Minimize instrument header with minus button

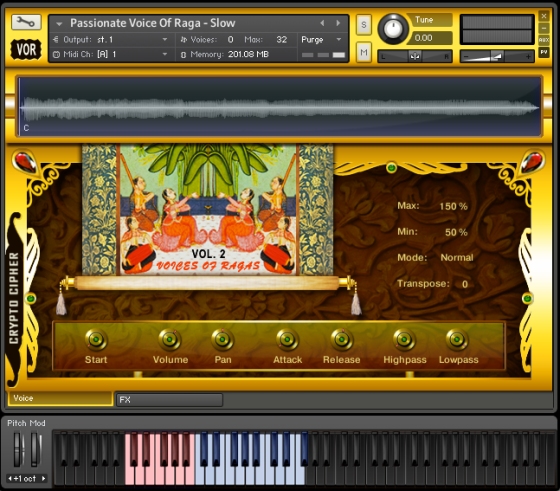tap(544, 28)
